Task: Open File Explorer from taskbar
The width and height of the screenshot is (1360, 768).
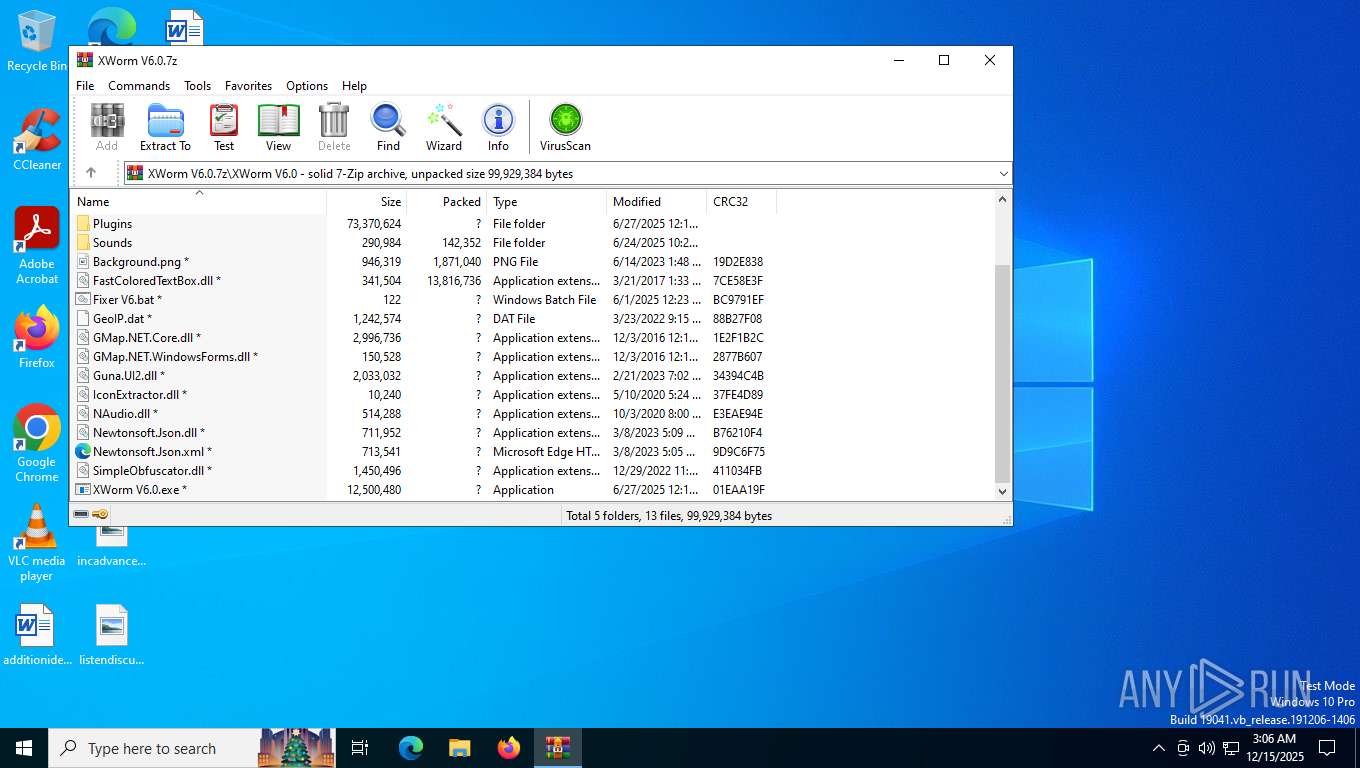Action: pyautogui.click(x=460, y=748)
